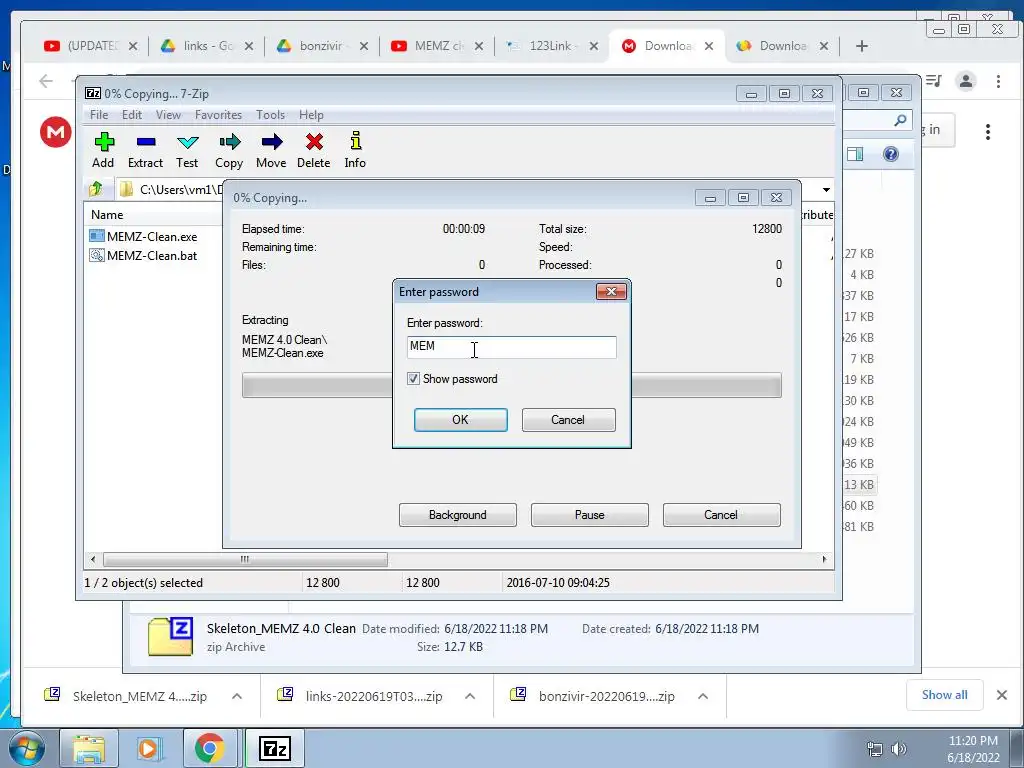Open links-20220619T03 download options chevron
The width and height of the screenshot is (1024, 768).
click(470, 696)
